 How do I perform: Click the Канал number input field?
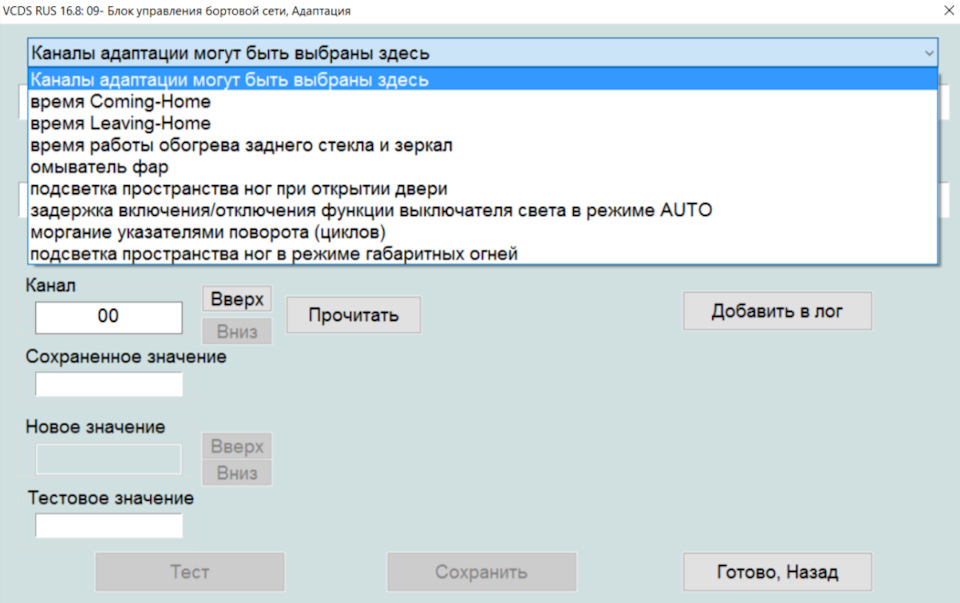[108, 317]
